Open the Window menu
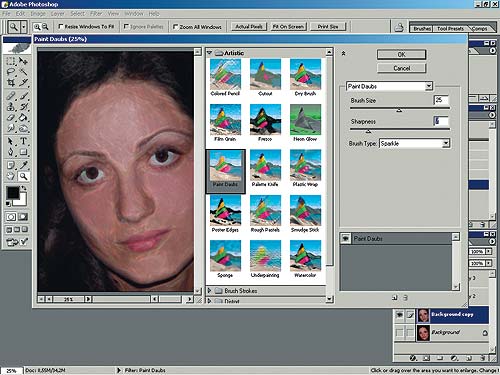This screenshot has width=500, height=375. [134, 14]
